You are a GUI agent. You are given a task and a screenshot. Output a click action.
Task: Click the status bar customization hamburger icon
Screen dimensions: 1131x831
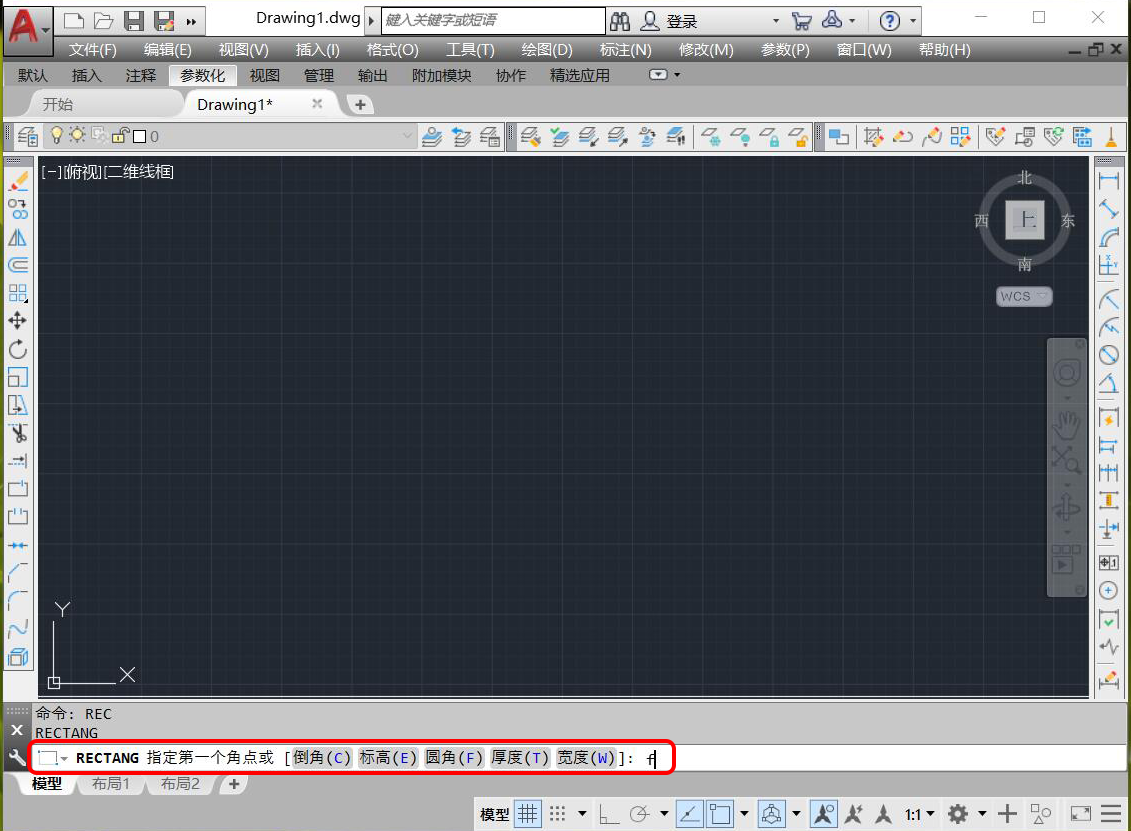(1112, 814)
